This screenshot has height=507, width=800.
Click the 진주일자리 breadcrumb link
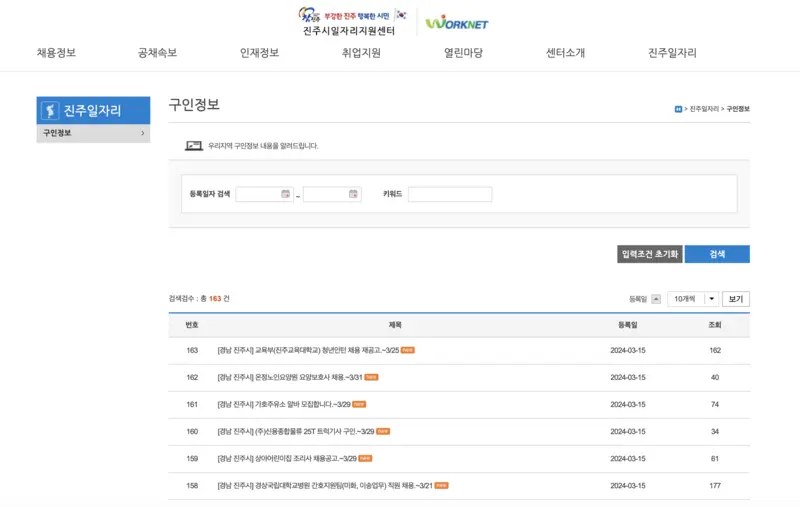[704, 109]
